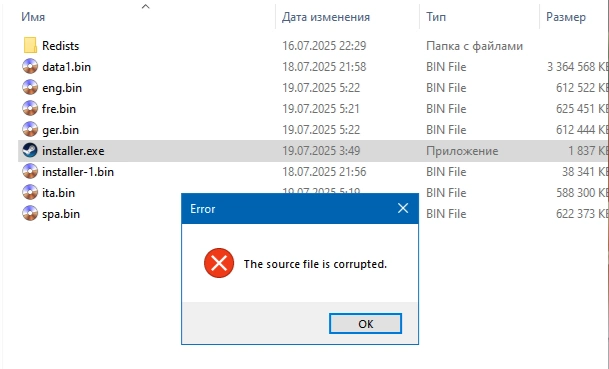Toggle sort direction arrow above Имя
The height and width of the screenshot is (369, 609).
(x=146, y=6)
